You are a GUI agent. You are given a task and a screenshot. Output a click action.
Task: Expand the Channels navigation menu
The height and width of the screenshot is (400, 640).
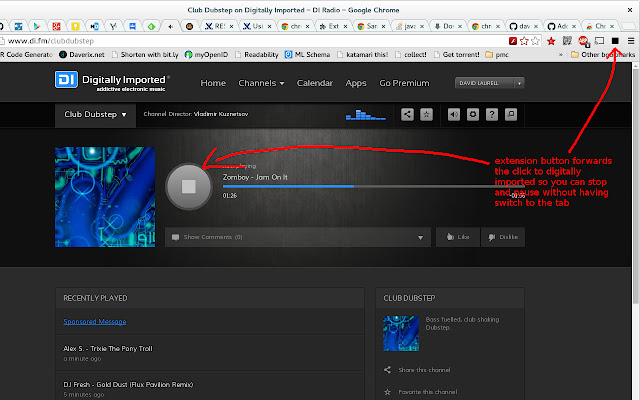pyautogui.click(x=261, y=83)
